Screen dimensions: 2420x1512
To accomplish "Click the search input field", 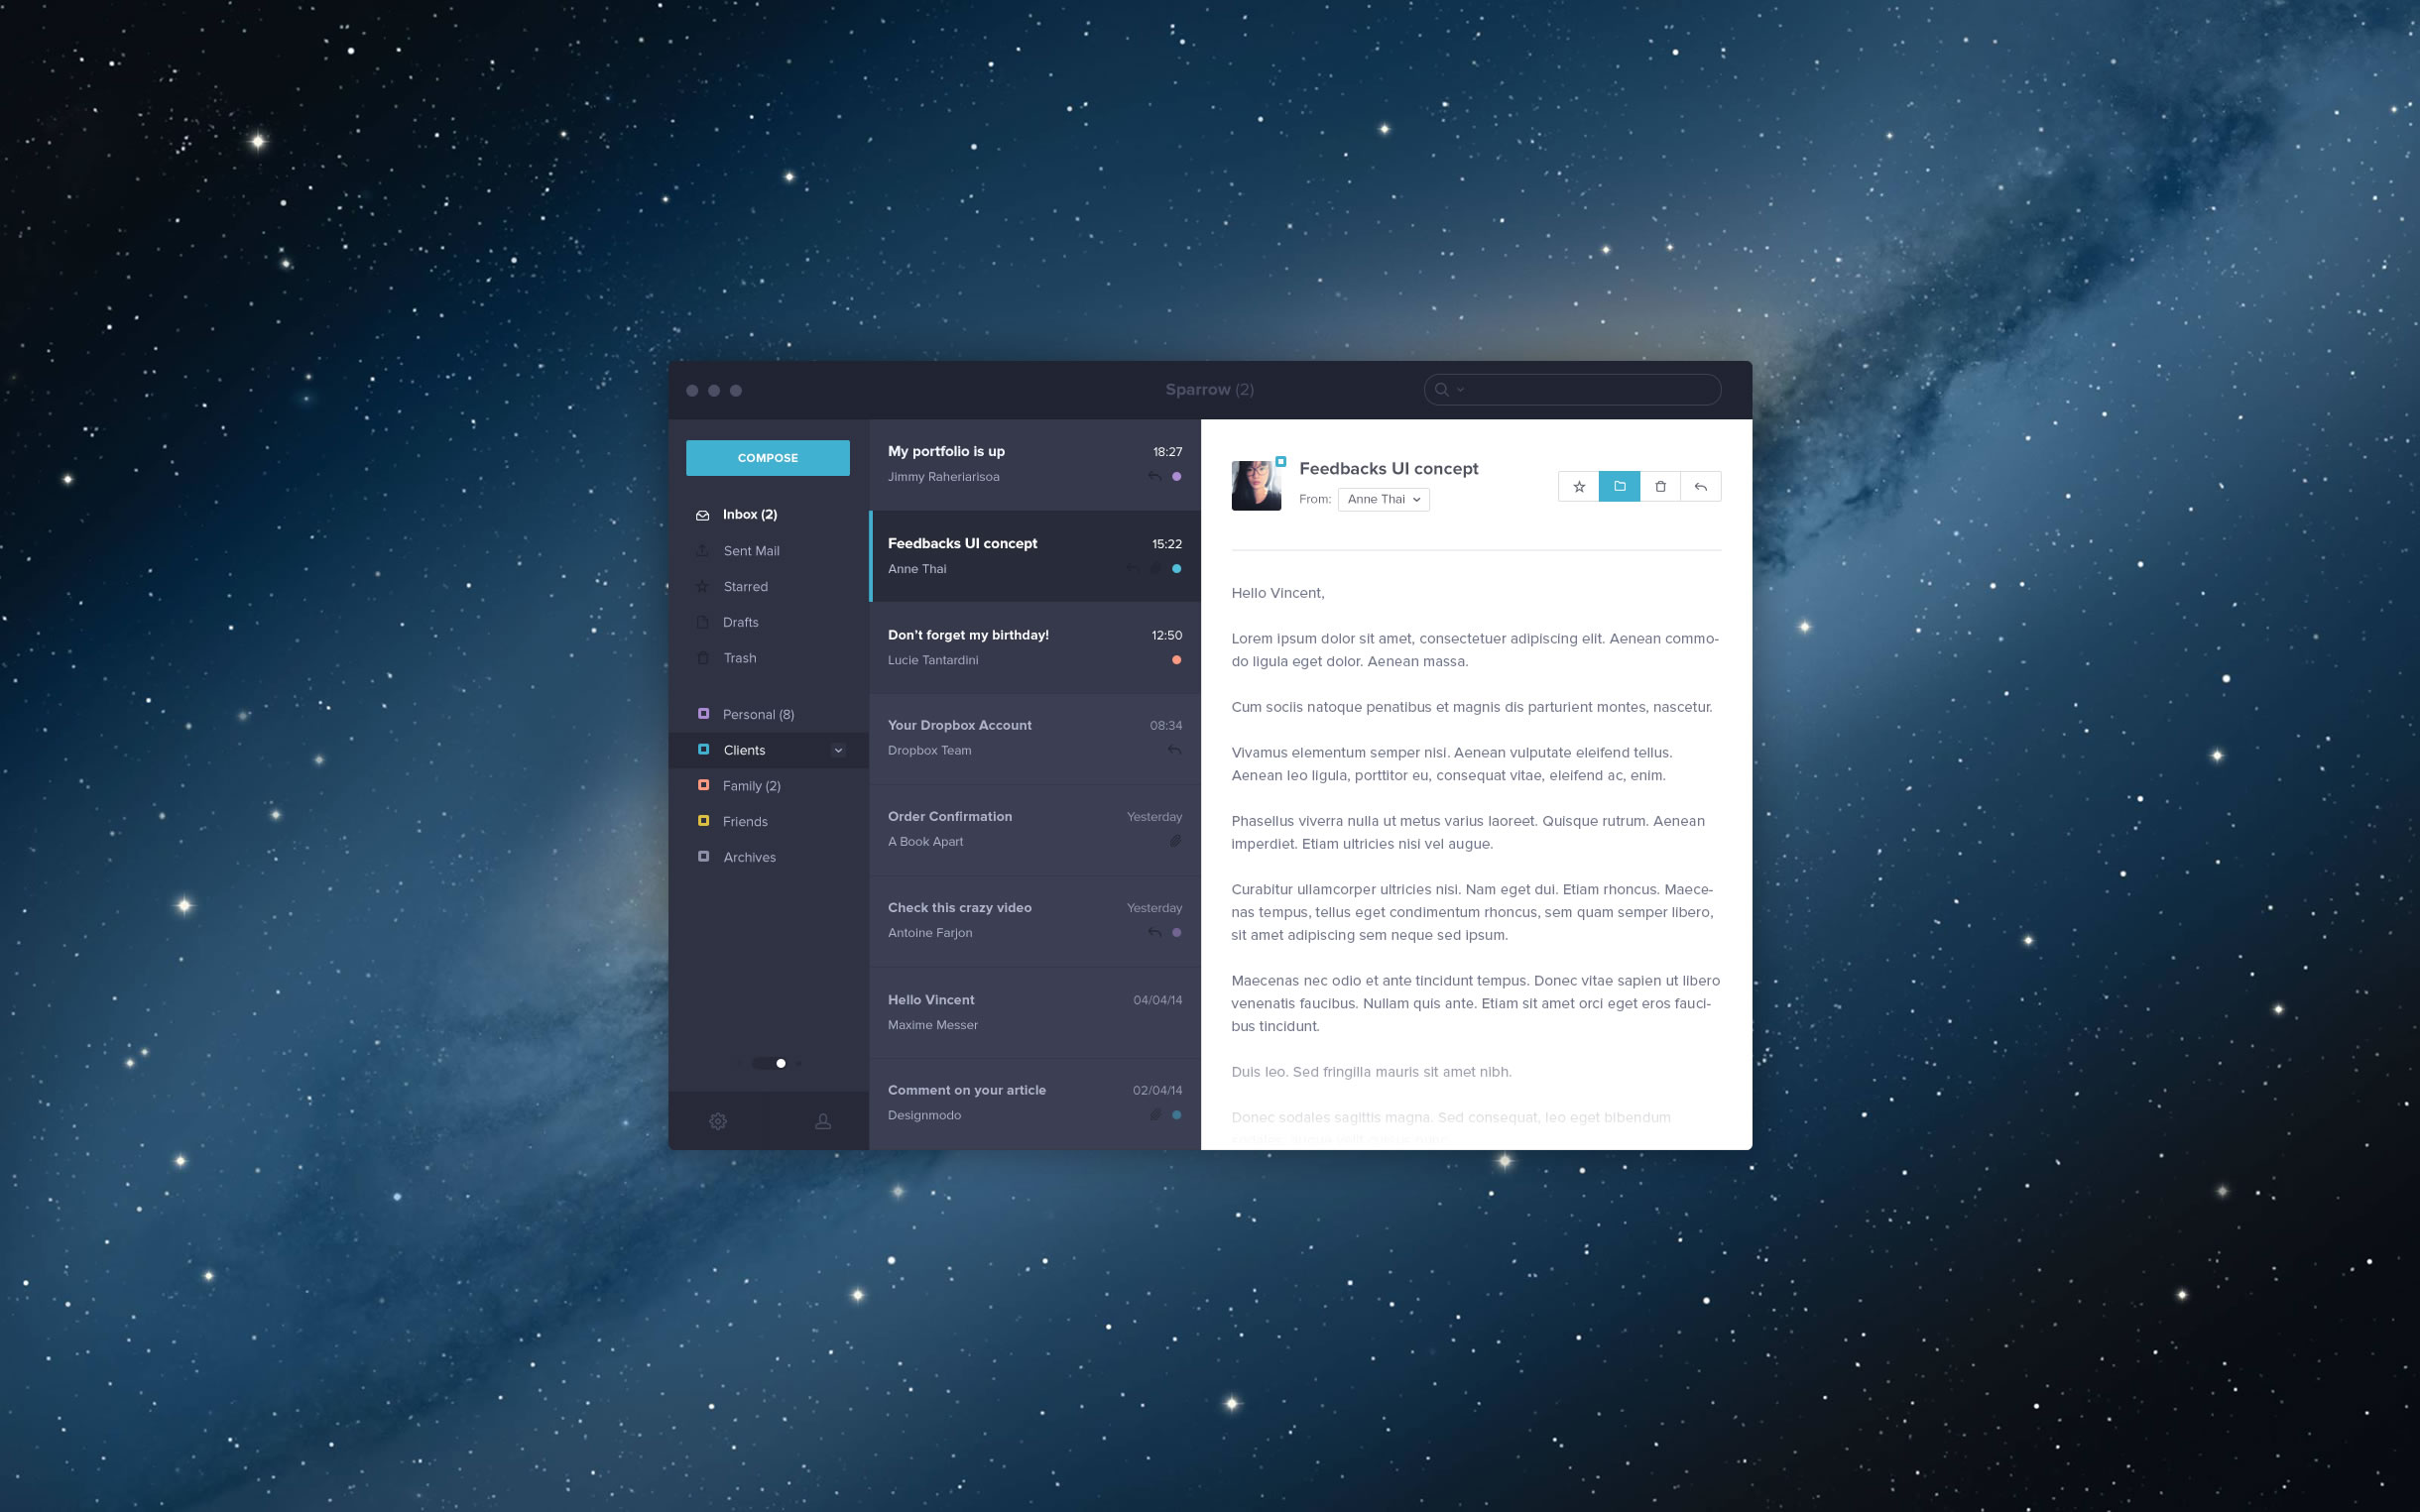I will pos(1568,387).
